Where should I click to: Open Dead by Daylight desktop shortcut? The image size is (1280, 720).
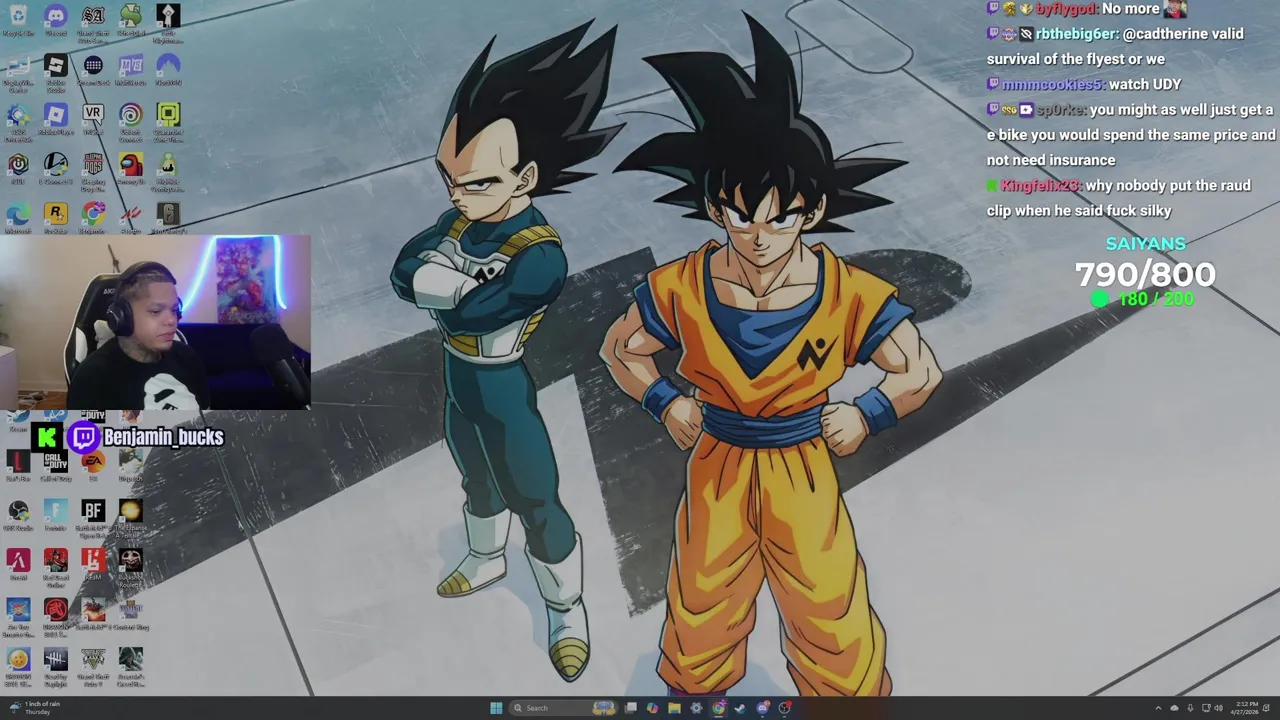pyautogui.click(x=55, y=666)
